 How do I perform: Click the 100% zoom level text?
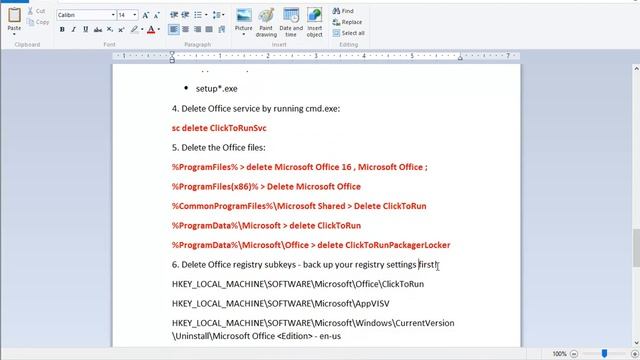pos(560,354)
